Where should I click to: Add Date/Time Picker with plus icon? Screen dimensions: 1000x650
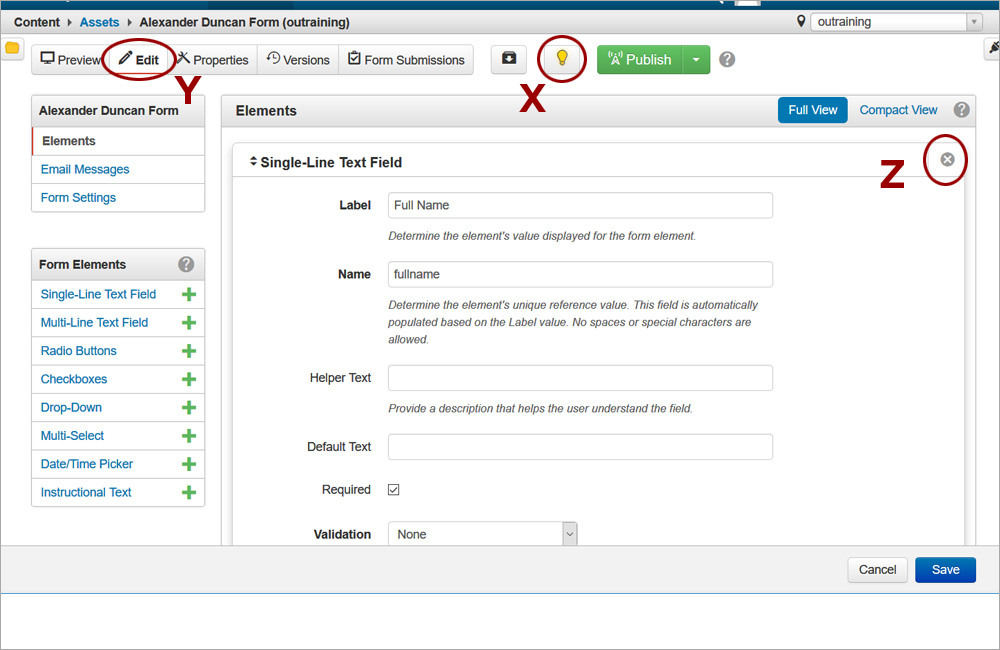[x=189, y=464]
